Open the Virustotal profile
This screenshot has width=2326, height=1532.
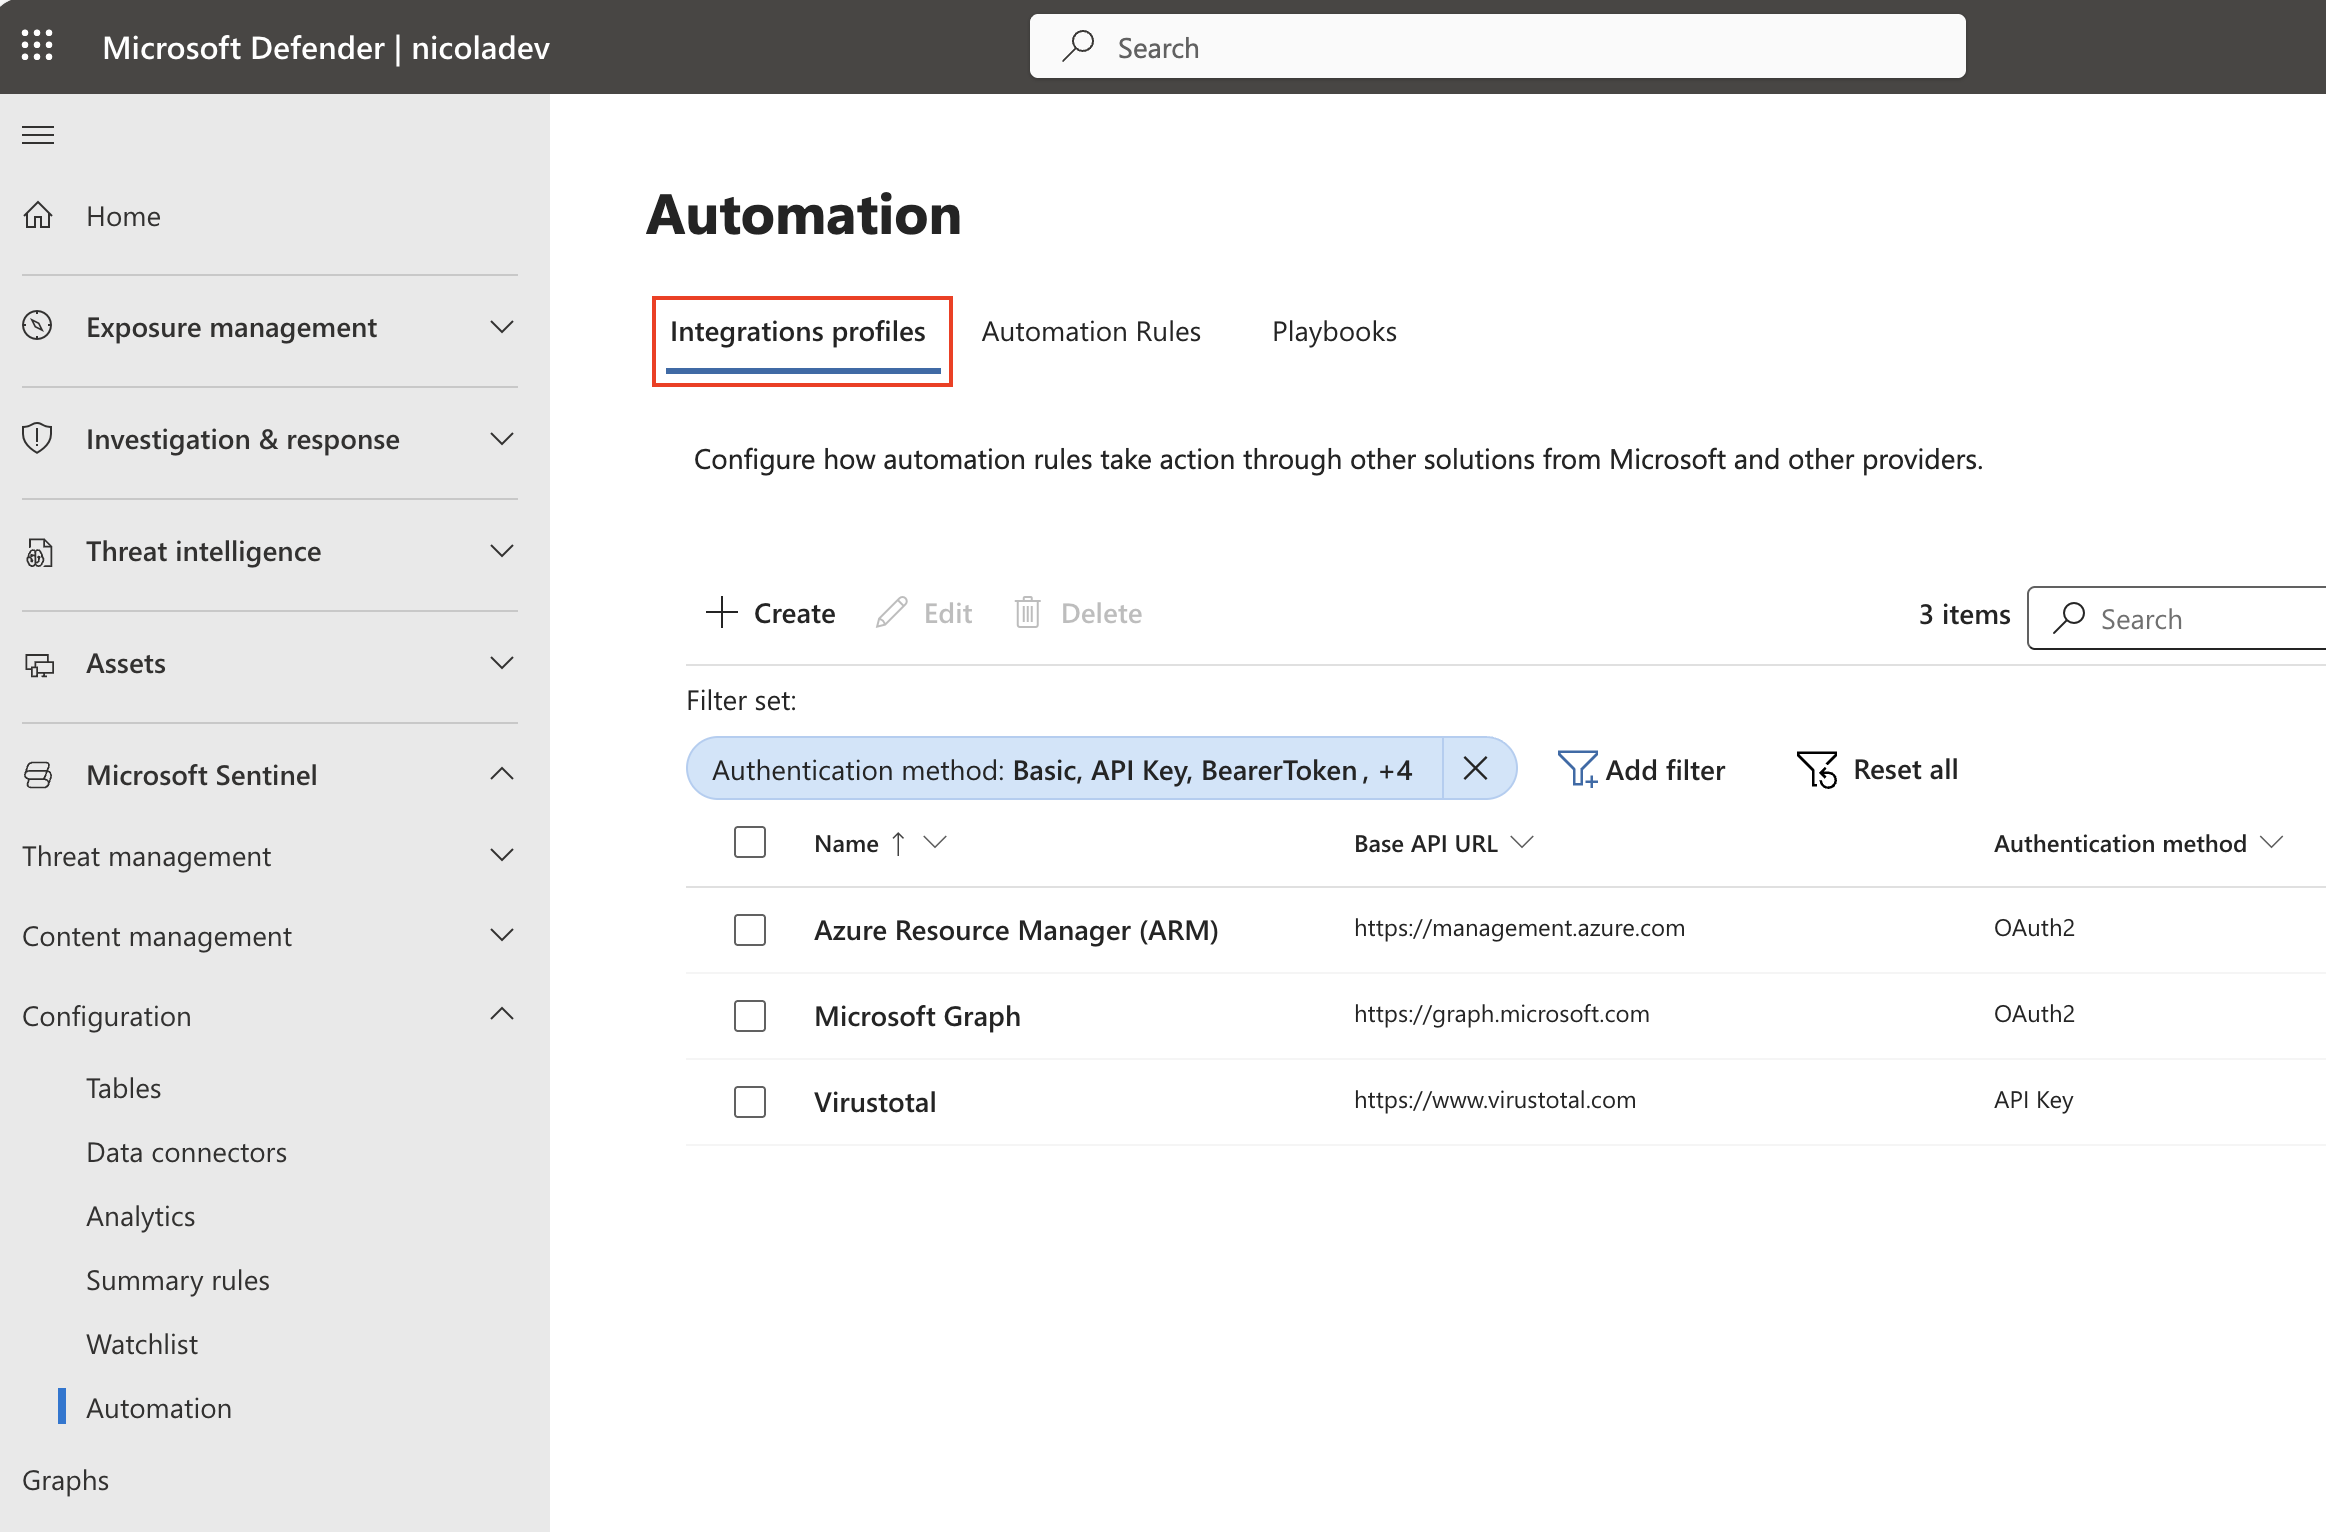click(875, 1102)
